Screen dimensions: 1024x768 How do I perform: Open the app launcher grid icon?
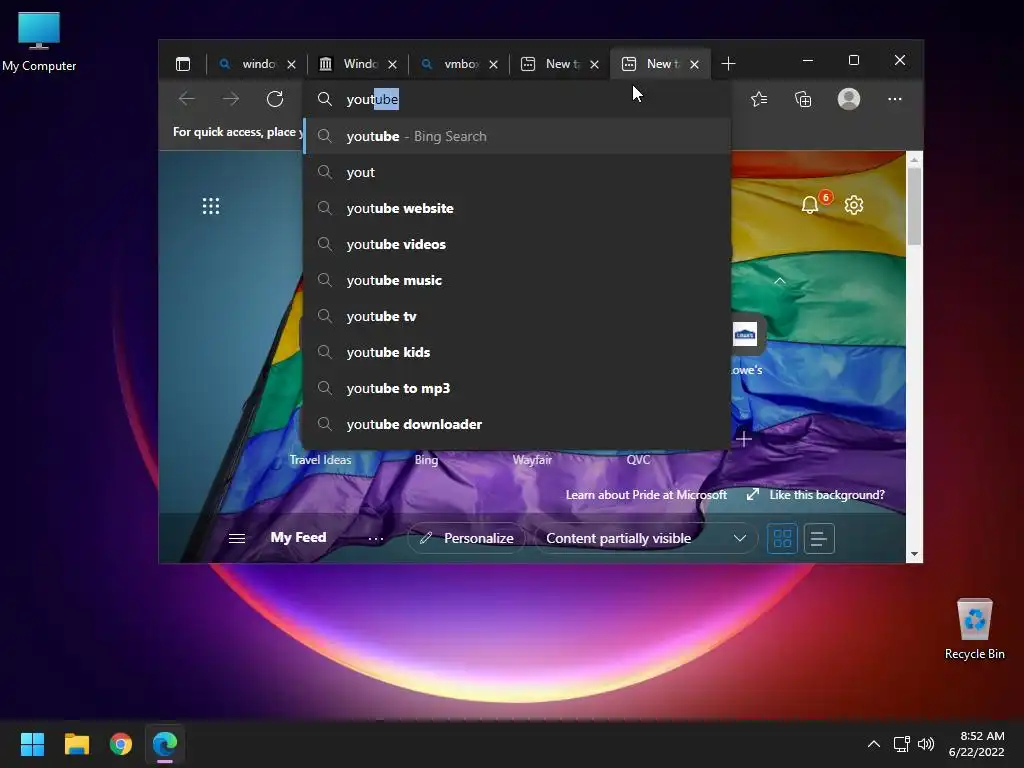click(211, 206)
